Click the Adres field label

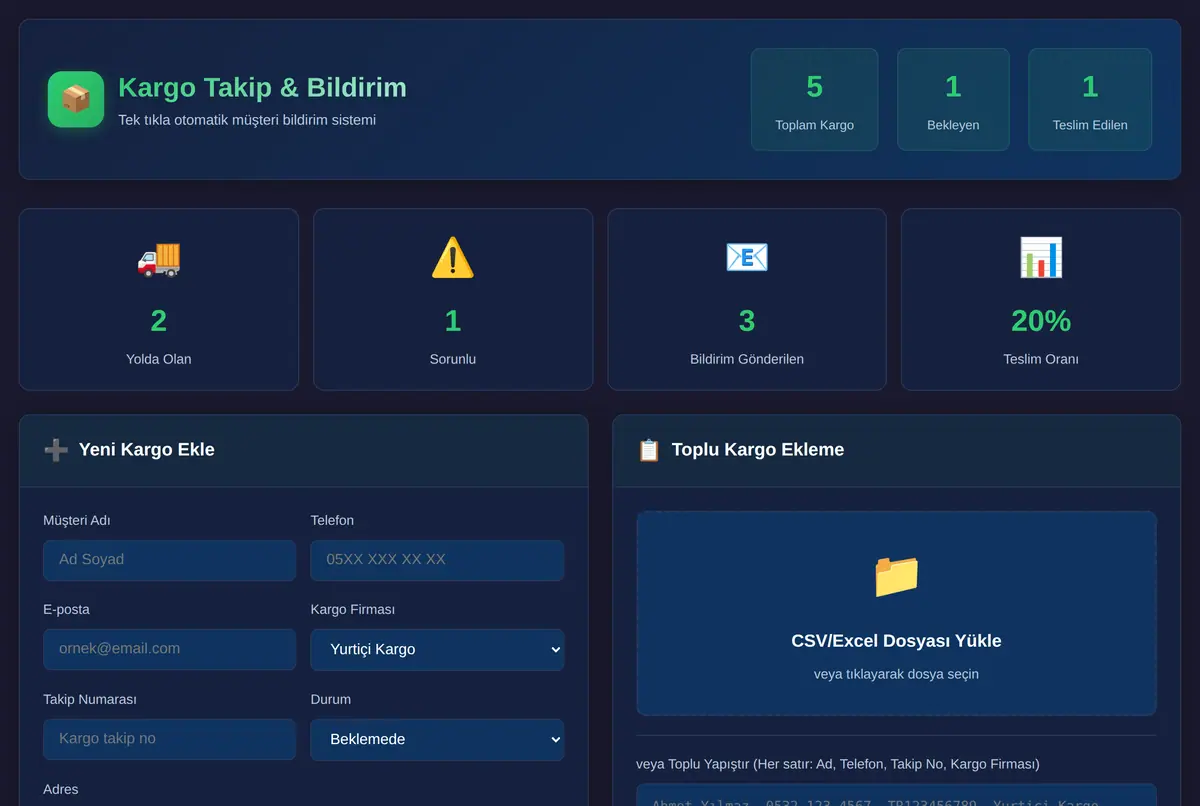point(61,789)
